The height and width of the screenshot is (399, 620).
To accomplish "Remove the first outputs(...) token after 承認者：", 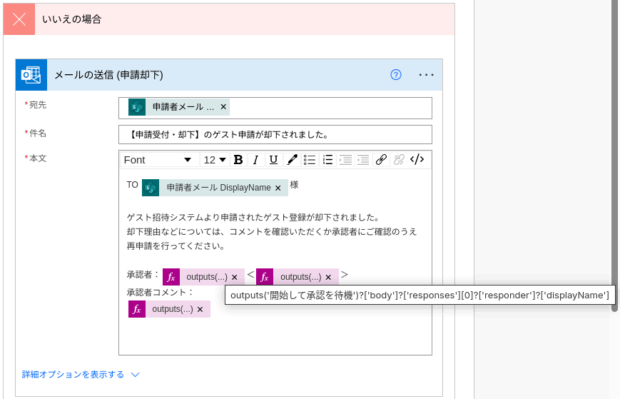I will pos(234,277).
